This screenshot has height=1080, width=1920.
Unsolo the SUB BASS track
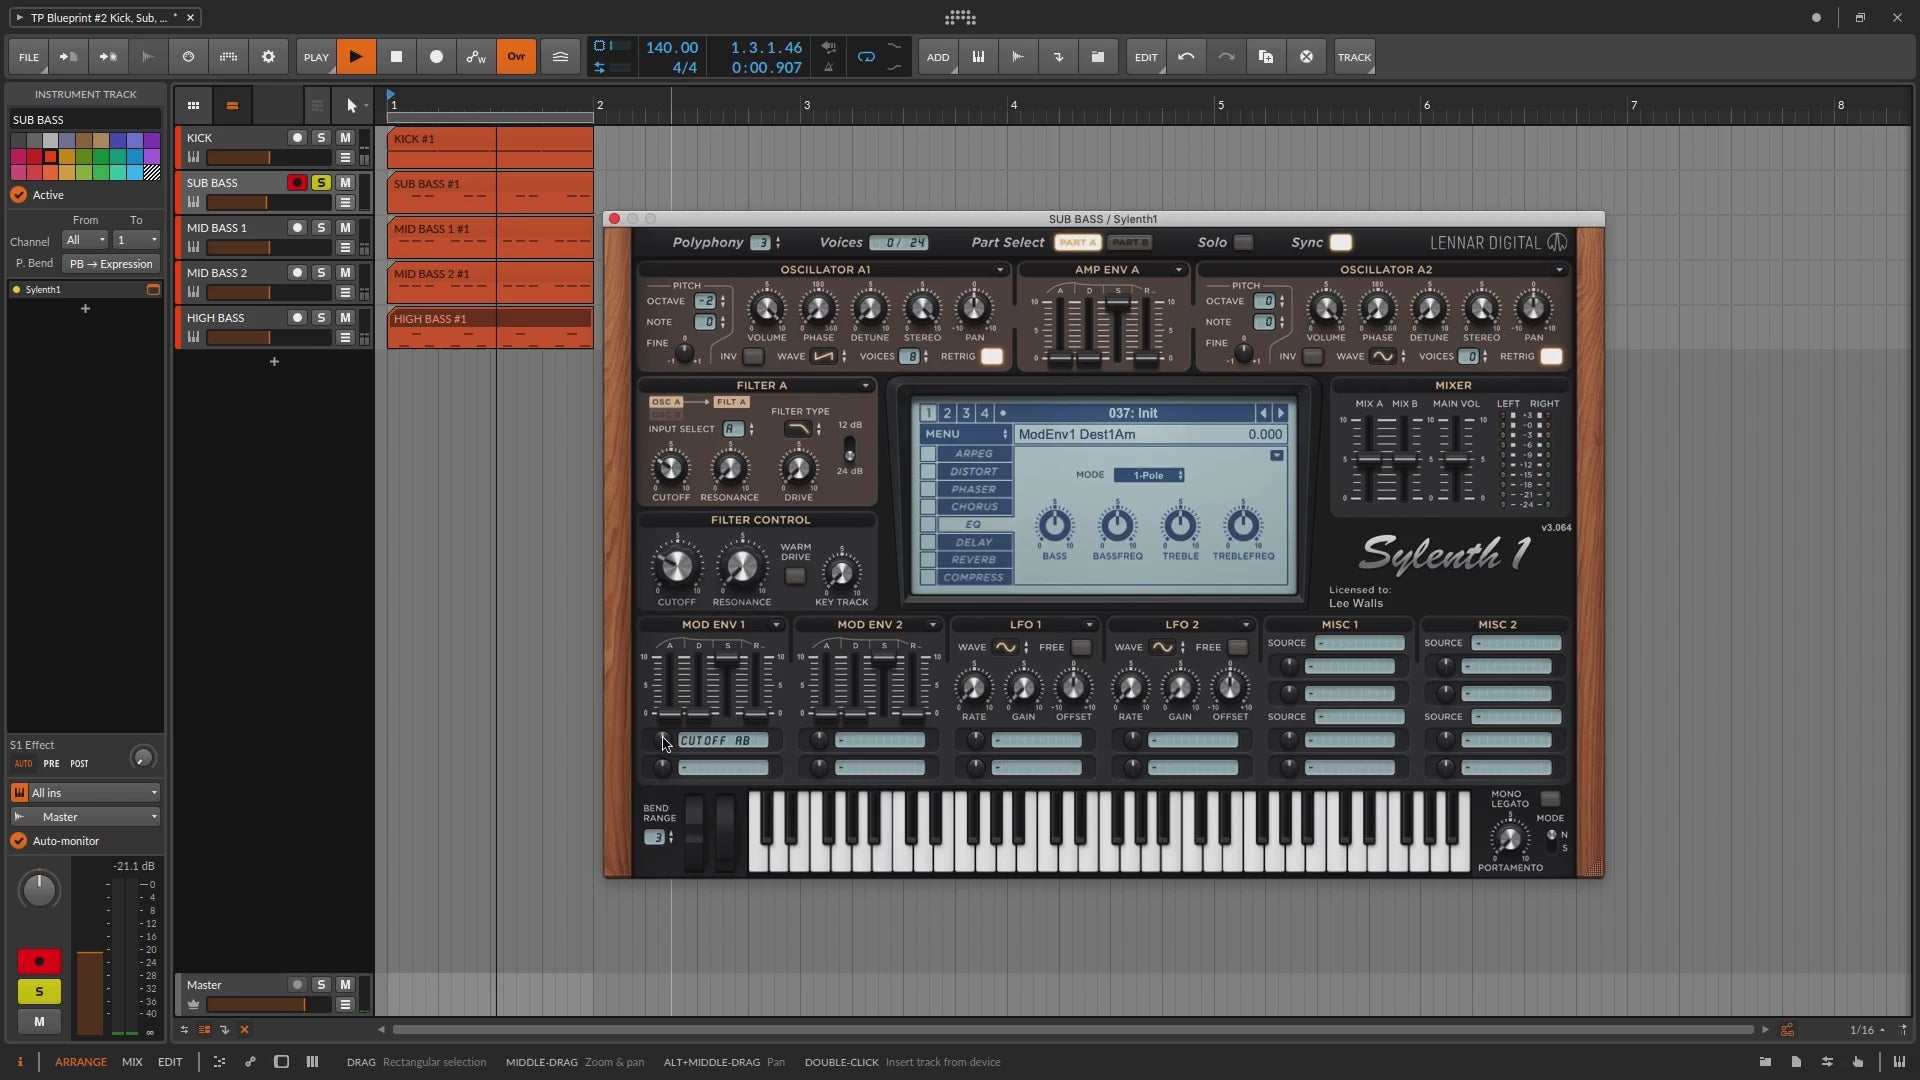[321, 183]
